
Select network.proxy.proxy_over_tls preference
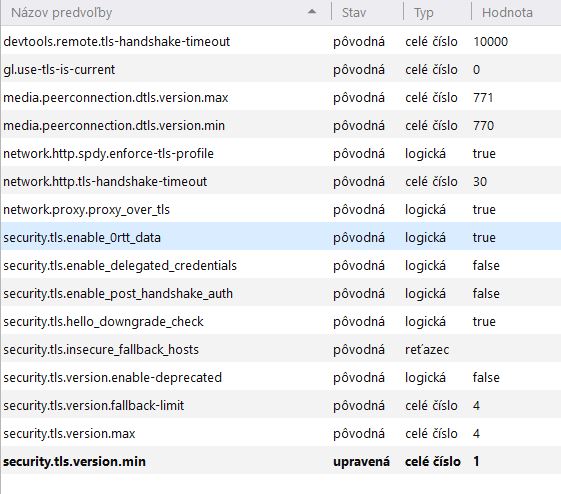[281, 209]
